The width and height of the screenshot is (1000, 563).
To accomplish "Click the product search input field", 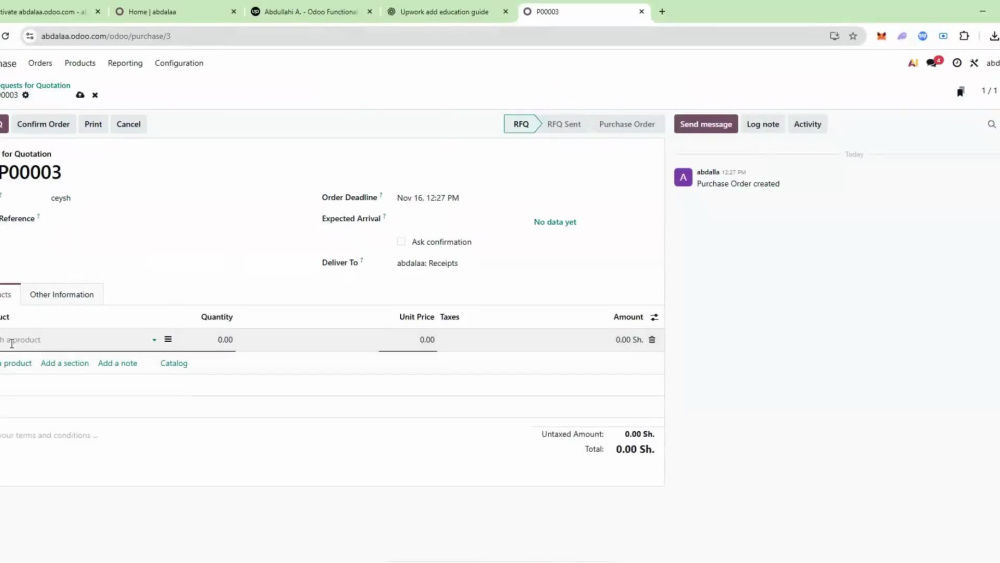I will pyautogui.click(x=73, y=340).
